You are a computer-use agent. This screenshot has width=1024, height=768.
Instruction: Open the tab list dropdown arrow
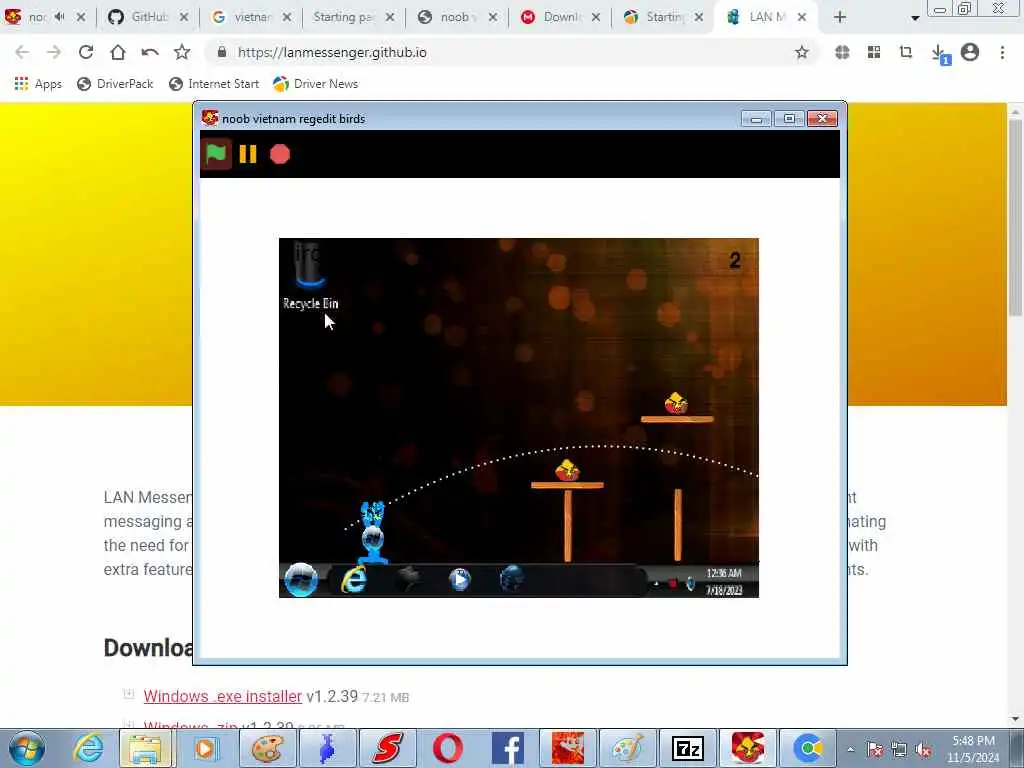(915, 18)
